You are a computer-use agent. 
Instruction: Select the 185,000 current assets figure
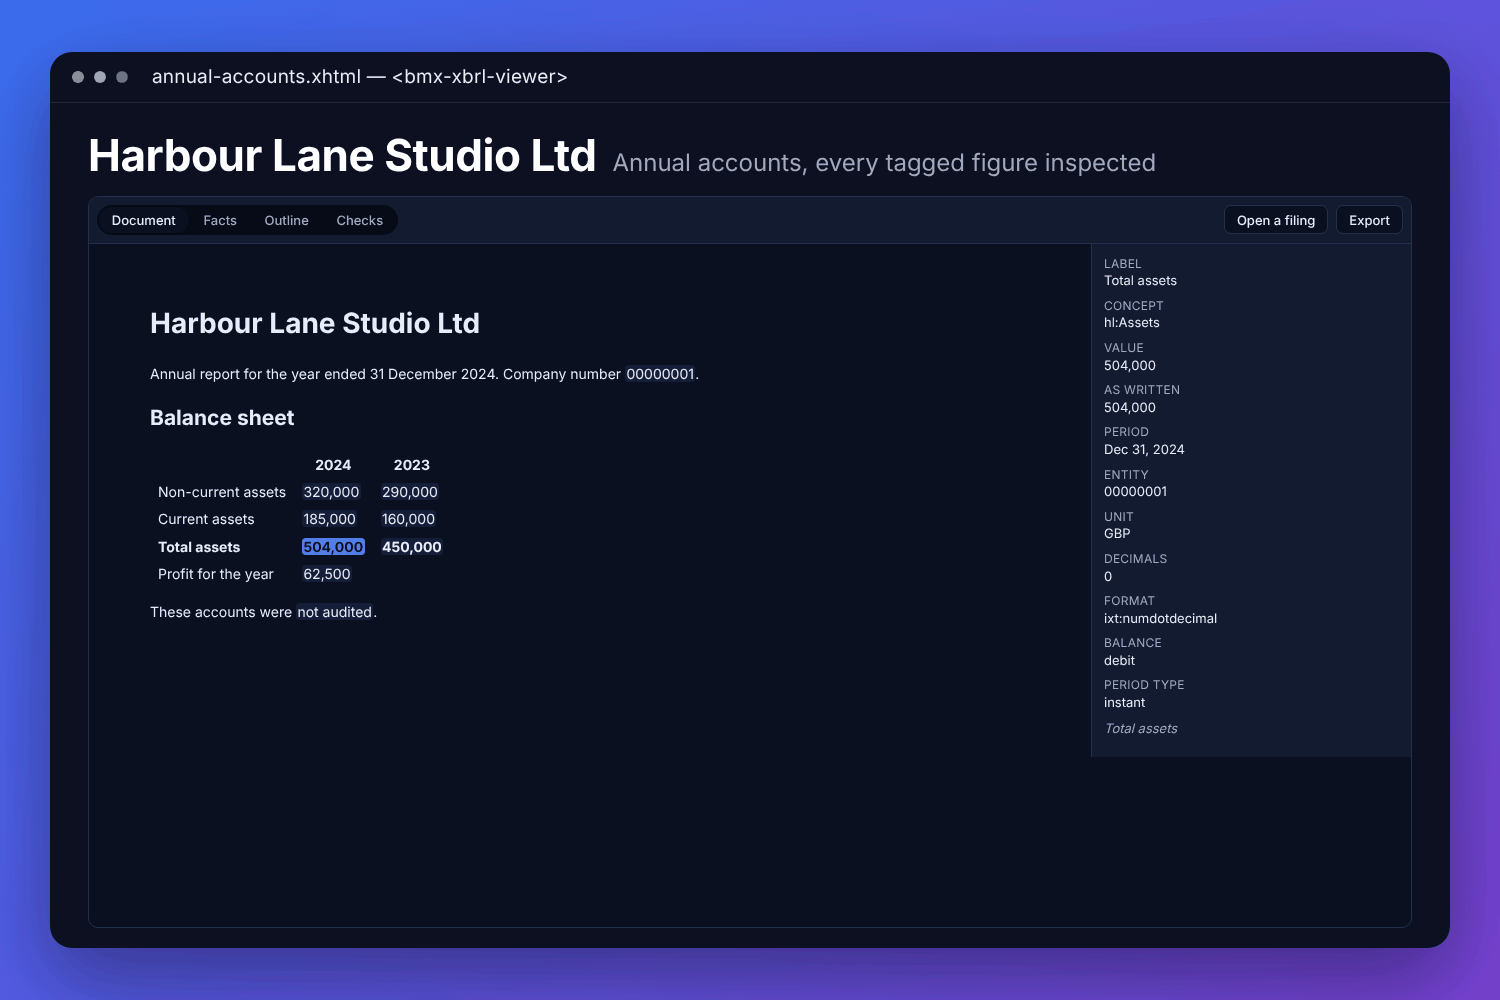point(329,519)
